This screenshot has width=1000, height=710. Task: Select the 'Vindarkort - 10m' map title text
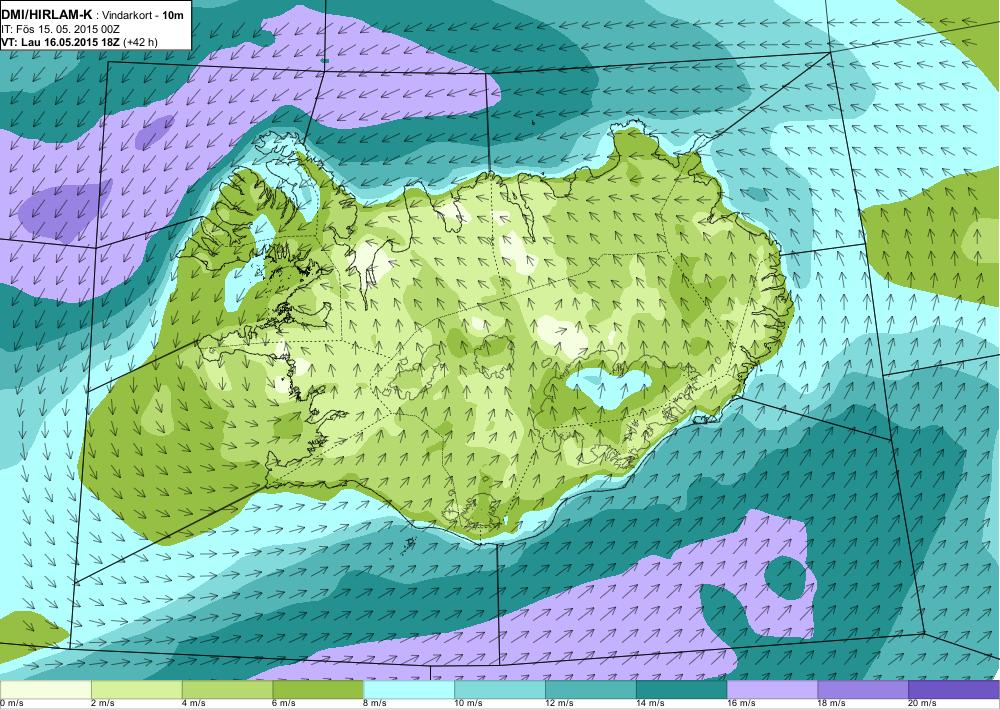pos(144,15)
